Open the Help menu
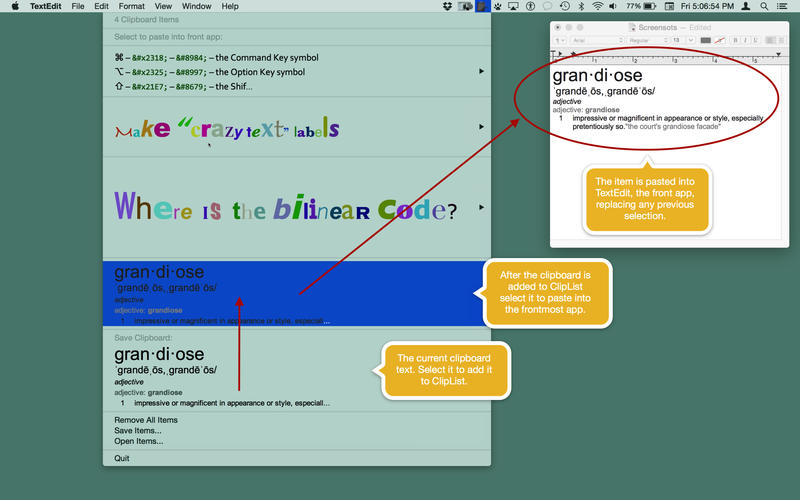 230,6
